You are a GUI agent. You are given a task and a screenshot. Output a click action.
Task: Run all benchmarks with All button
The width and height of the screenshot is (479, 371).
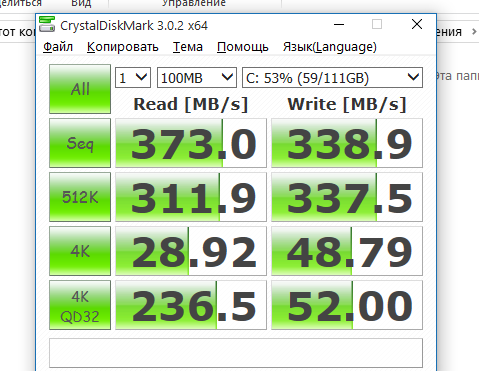pos(80,89)
